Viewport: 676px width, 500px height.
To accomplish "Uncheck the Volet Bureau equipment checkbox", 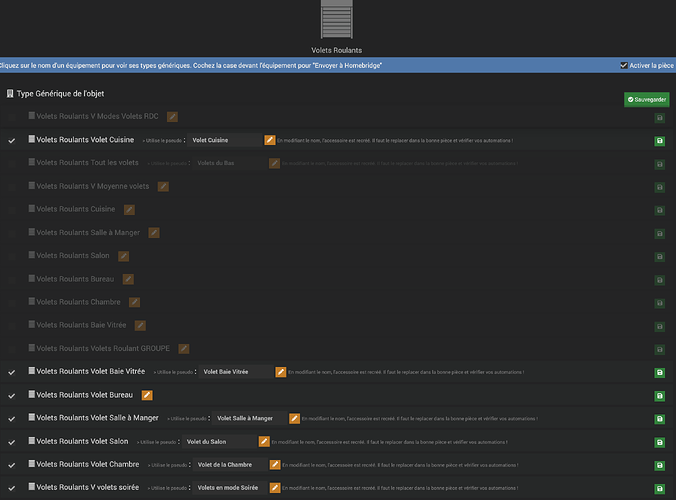I will [x=12, y=396].
